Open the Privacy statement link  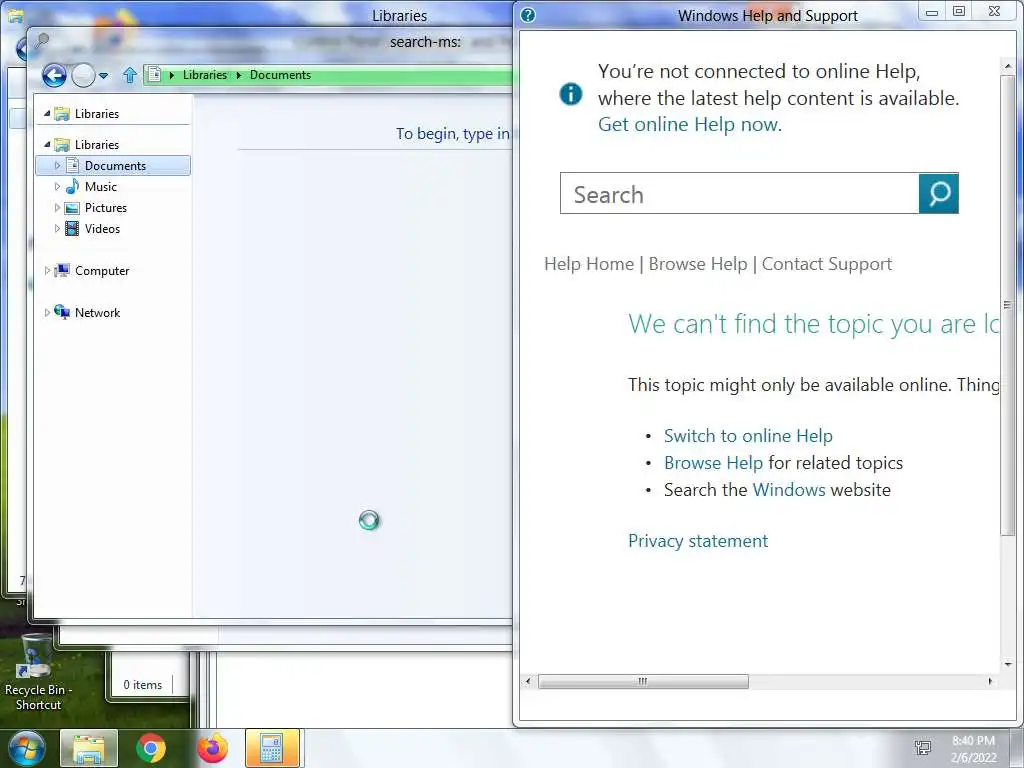[698, 541]
